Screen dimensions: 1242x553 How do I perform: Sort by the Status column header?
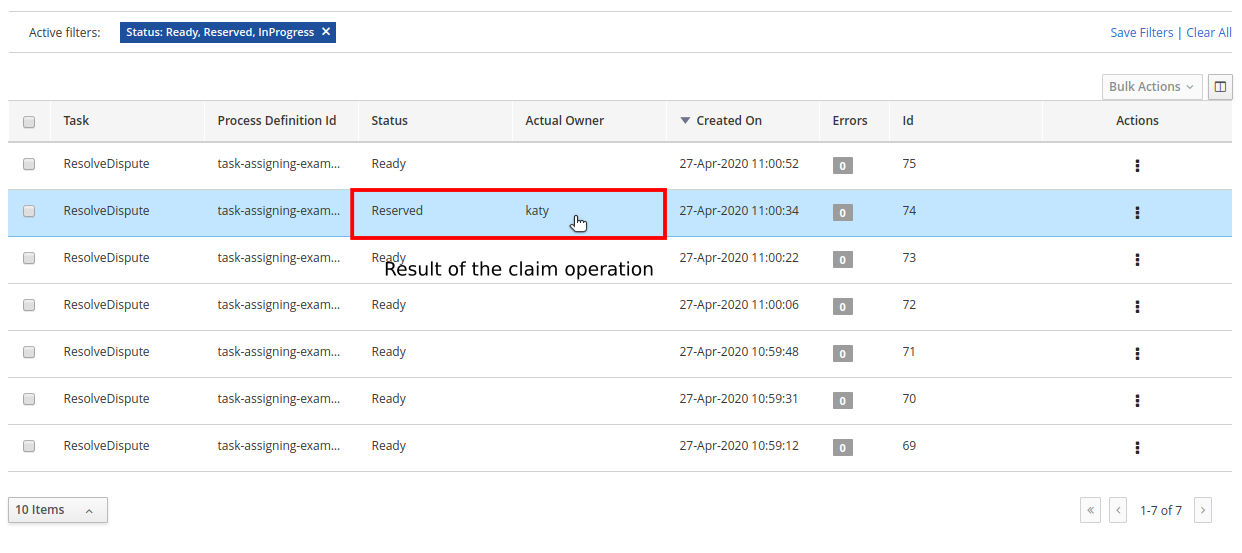coord(389,121)
